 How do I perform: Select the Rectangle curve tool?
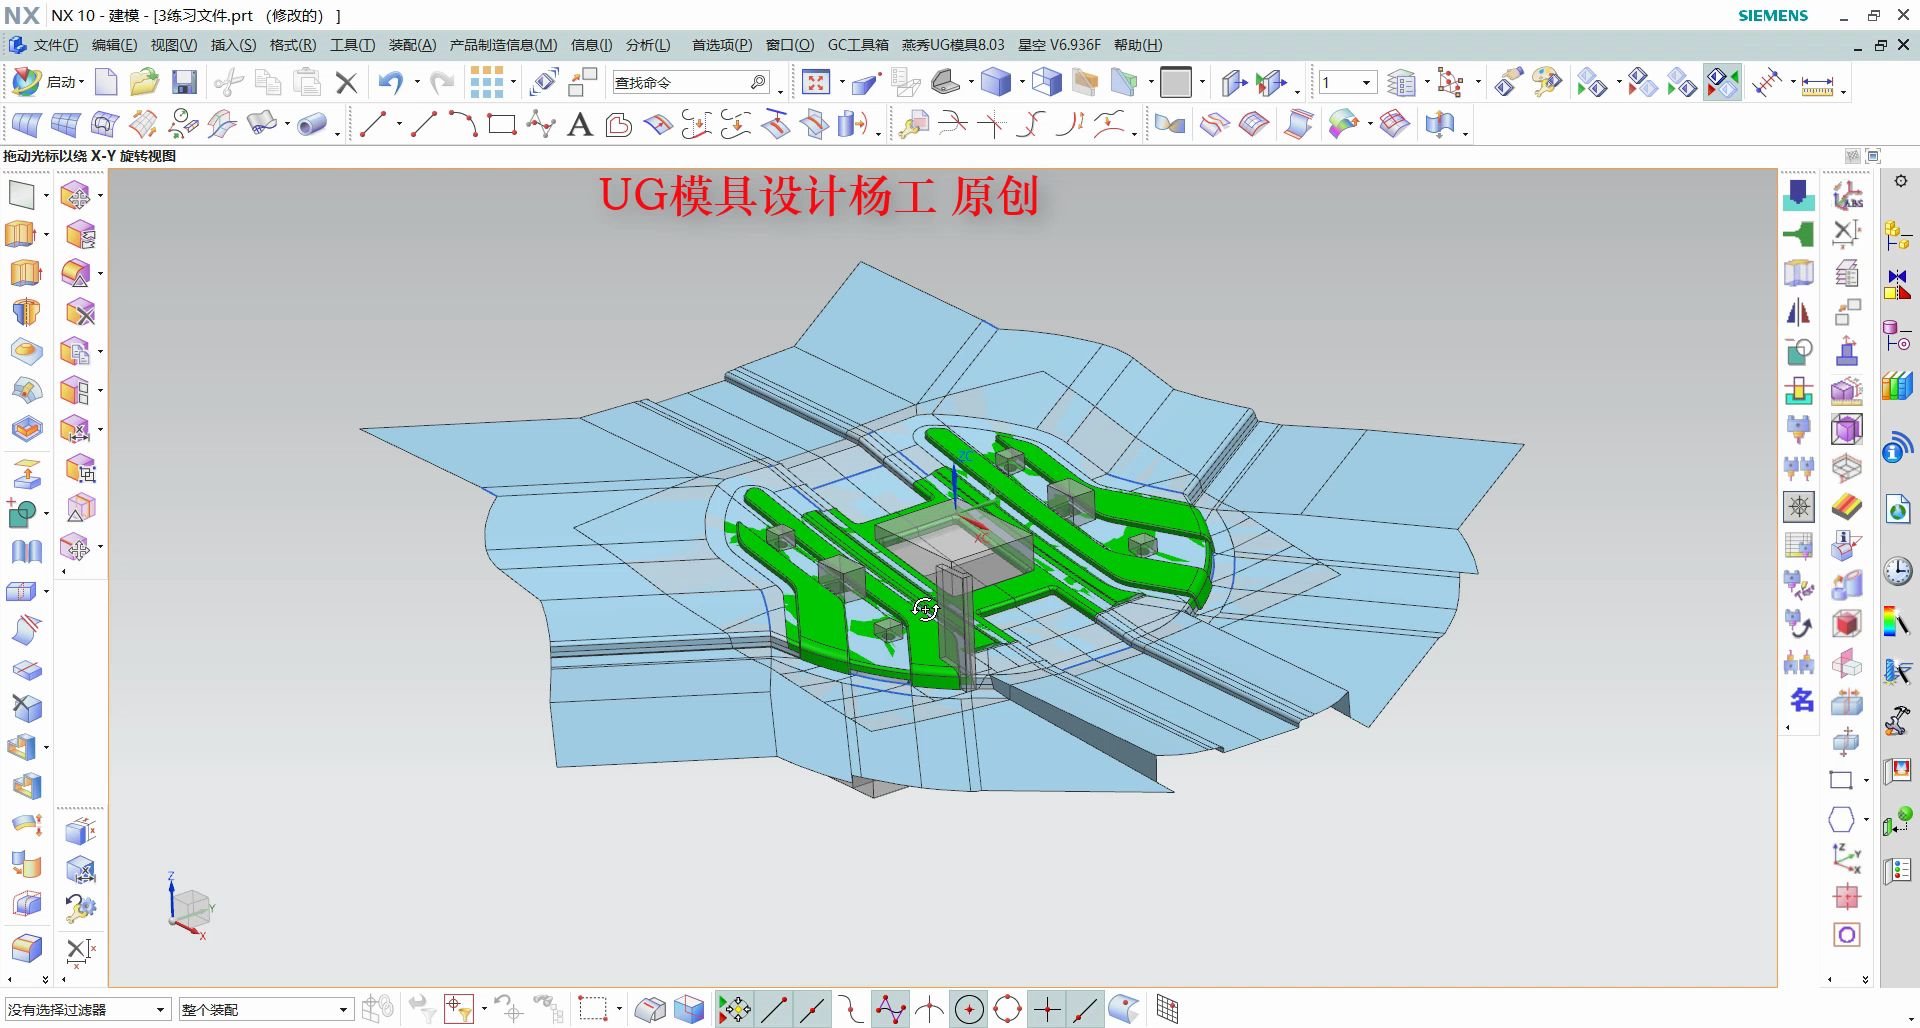501,124
